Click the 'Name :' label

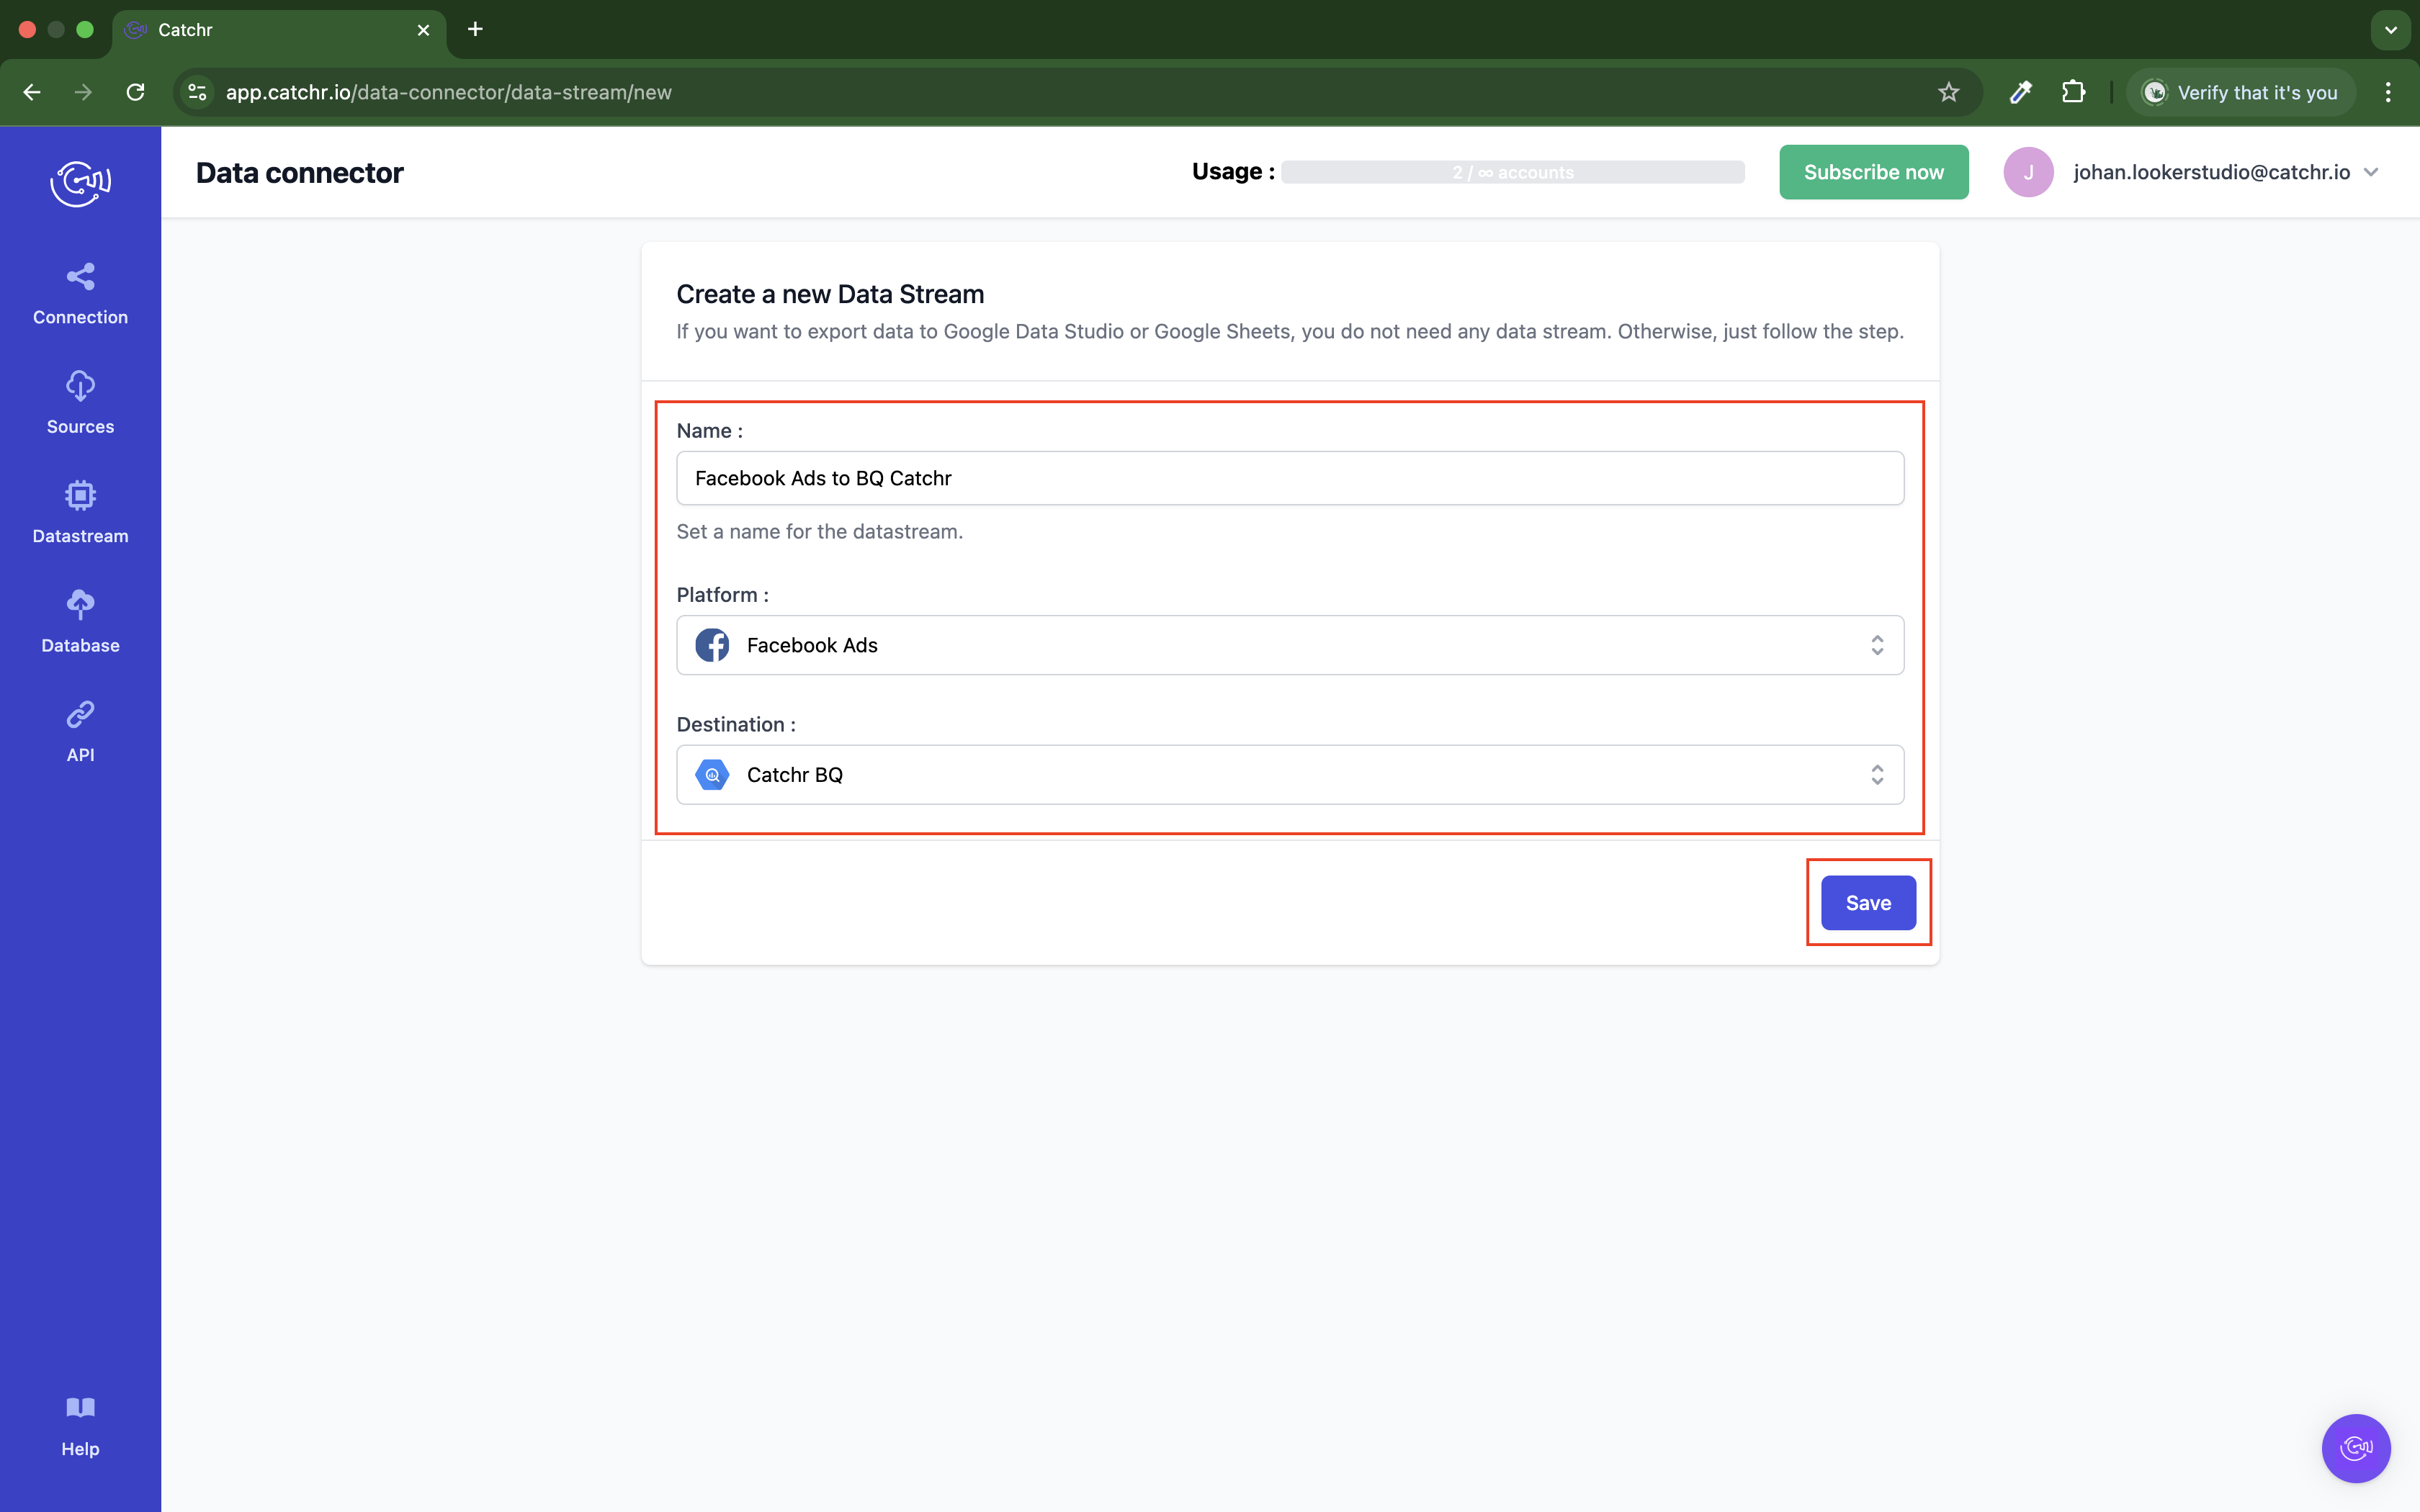pos(709,431)
